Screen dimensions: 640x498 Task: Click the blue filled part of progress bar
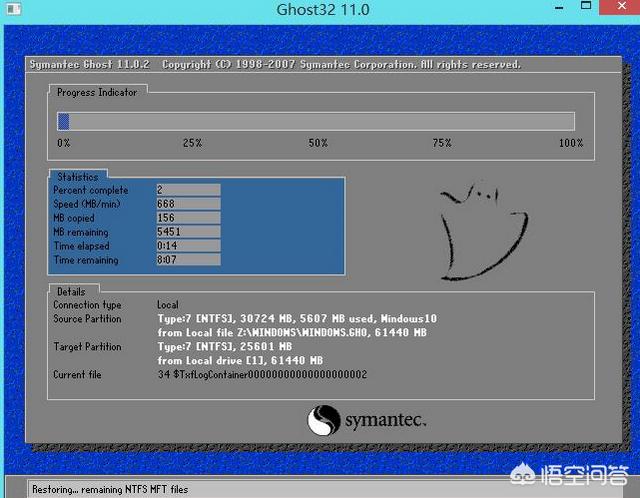pos(63,121)
